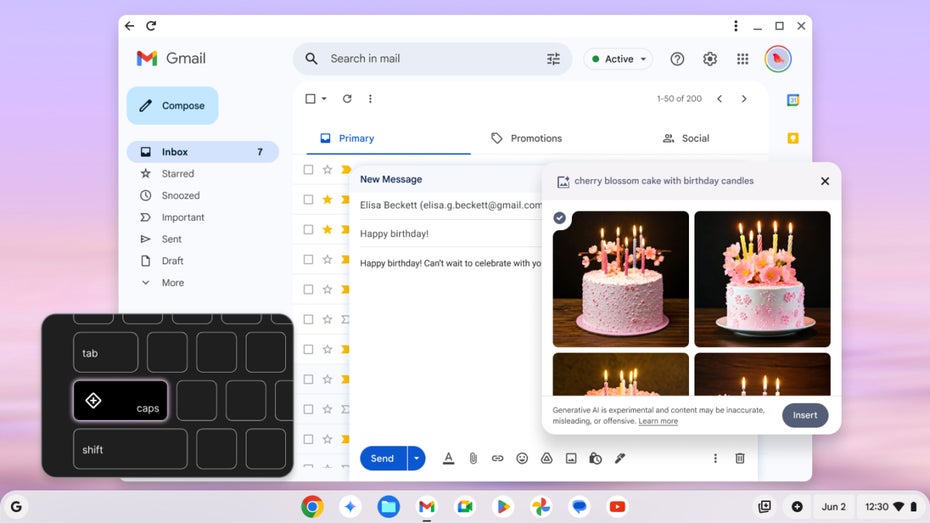Screen dimensions: 930x523
Task: Insert files using Drive icon
Action: click(x=546, y=458)
